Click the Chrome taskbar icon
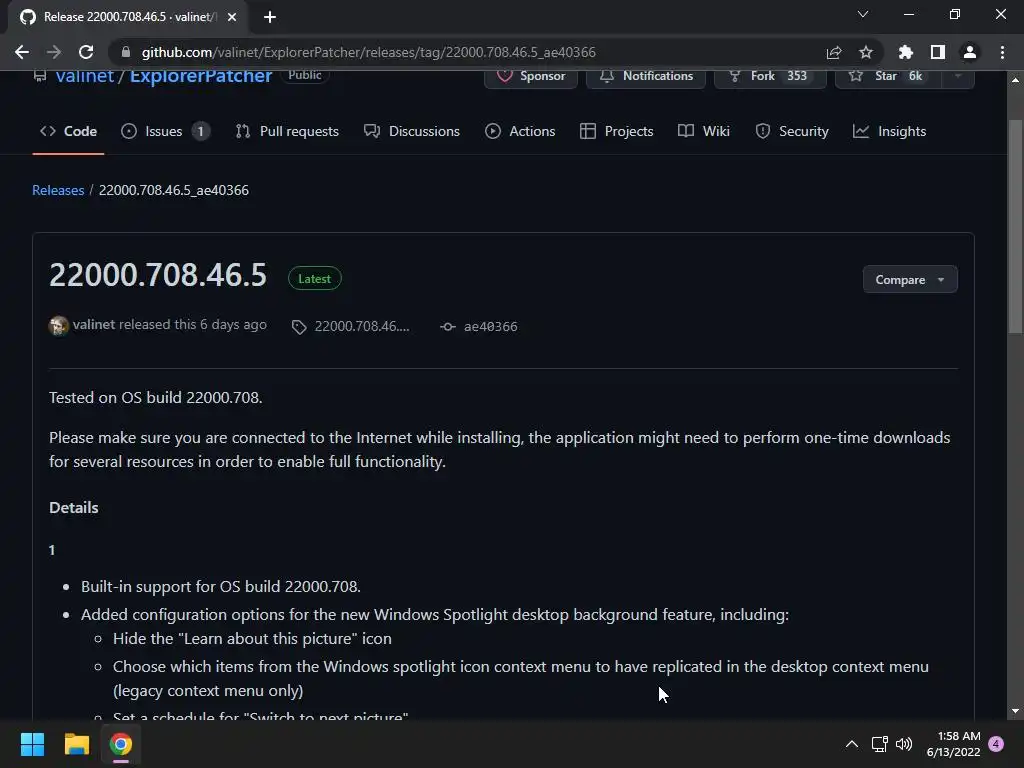The width and height of the screenshot is (1024, 768). pos(121,744)
